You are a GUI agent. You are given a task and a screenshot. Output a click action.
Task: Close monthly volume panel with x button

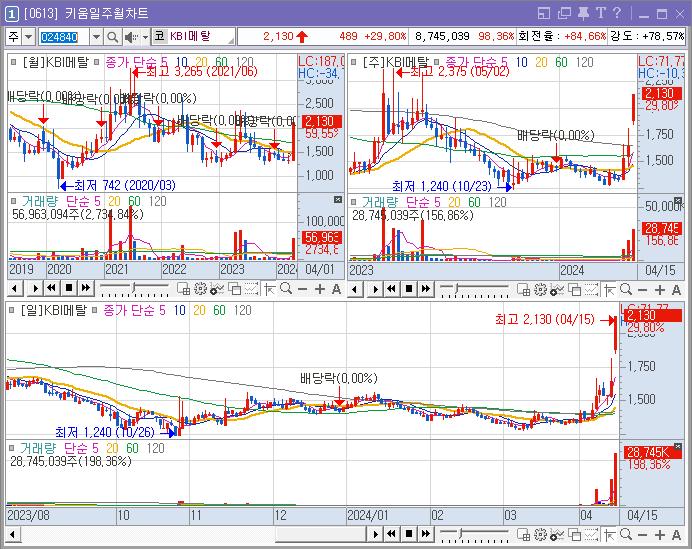pos(338,200)
